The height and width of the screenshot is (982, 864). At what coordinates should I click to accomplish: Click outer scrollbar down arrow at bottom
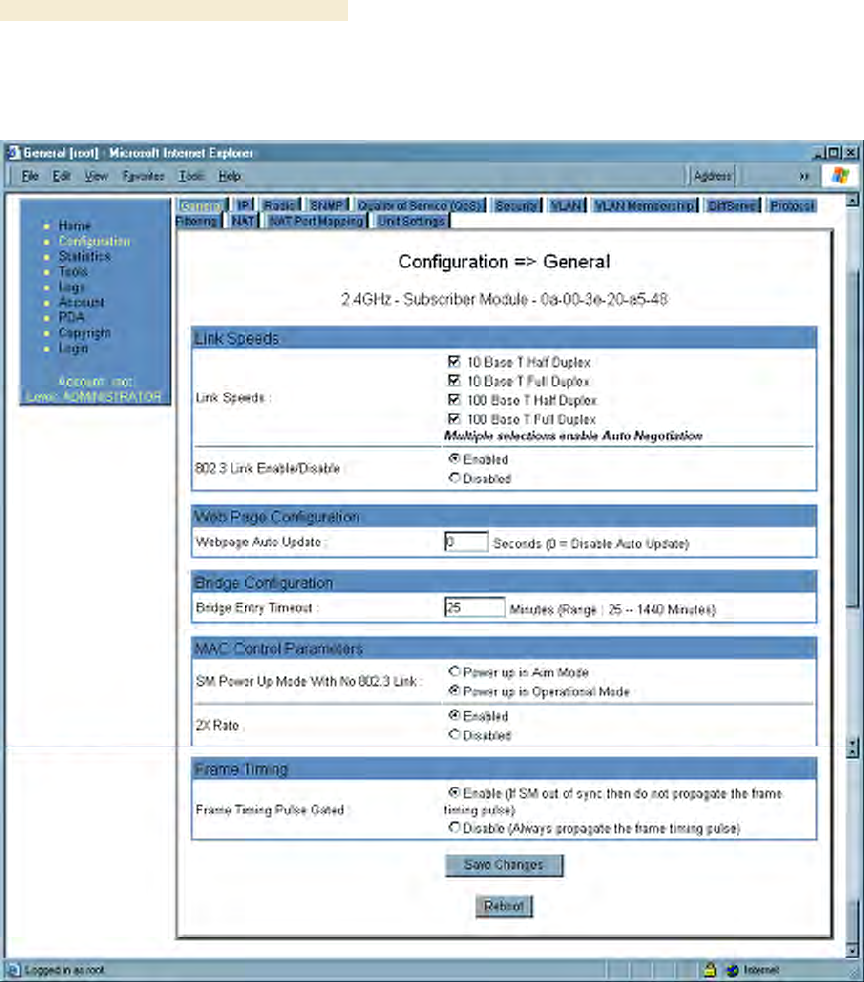click(852, 950)
